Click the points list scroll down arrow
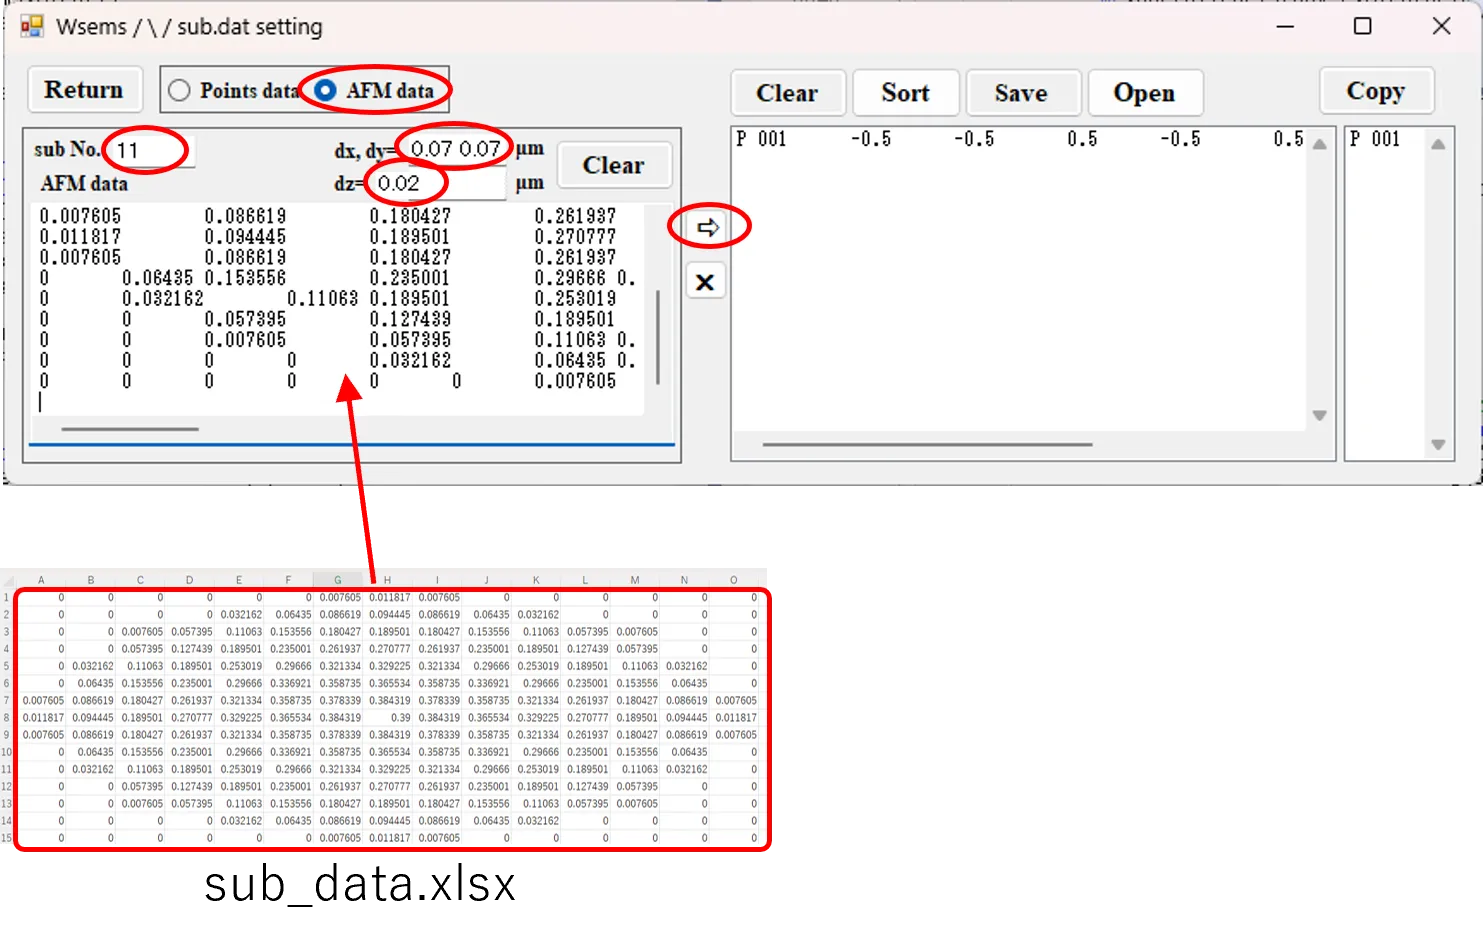This screenshot has width=1483, height=946. [x=1319, y=416]
